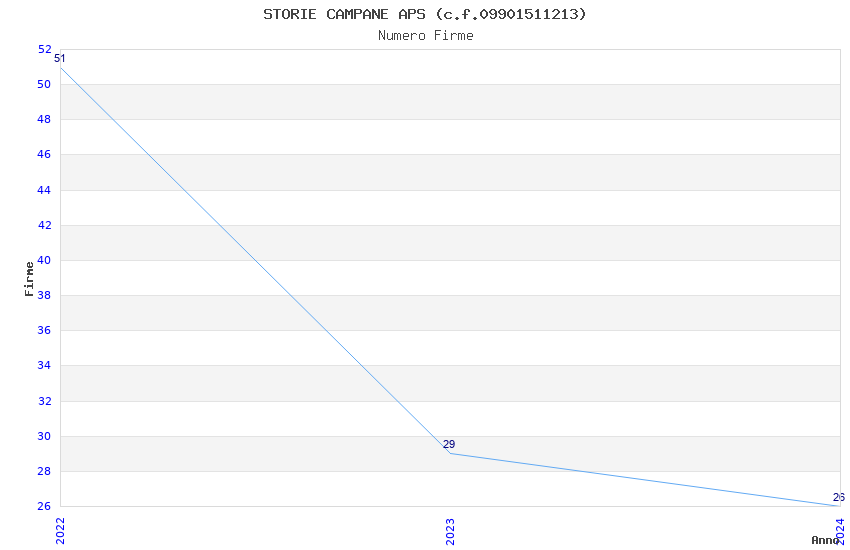
Task: Click the y-axis value 52
Action: [x=44, y=49]
